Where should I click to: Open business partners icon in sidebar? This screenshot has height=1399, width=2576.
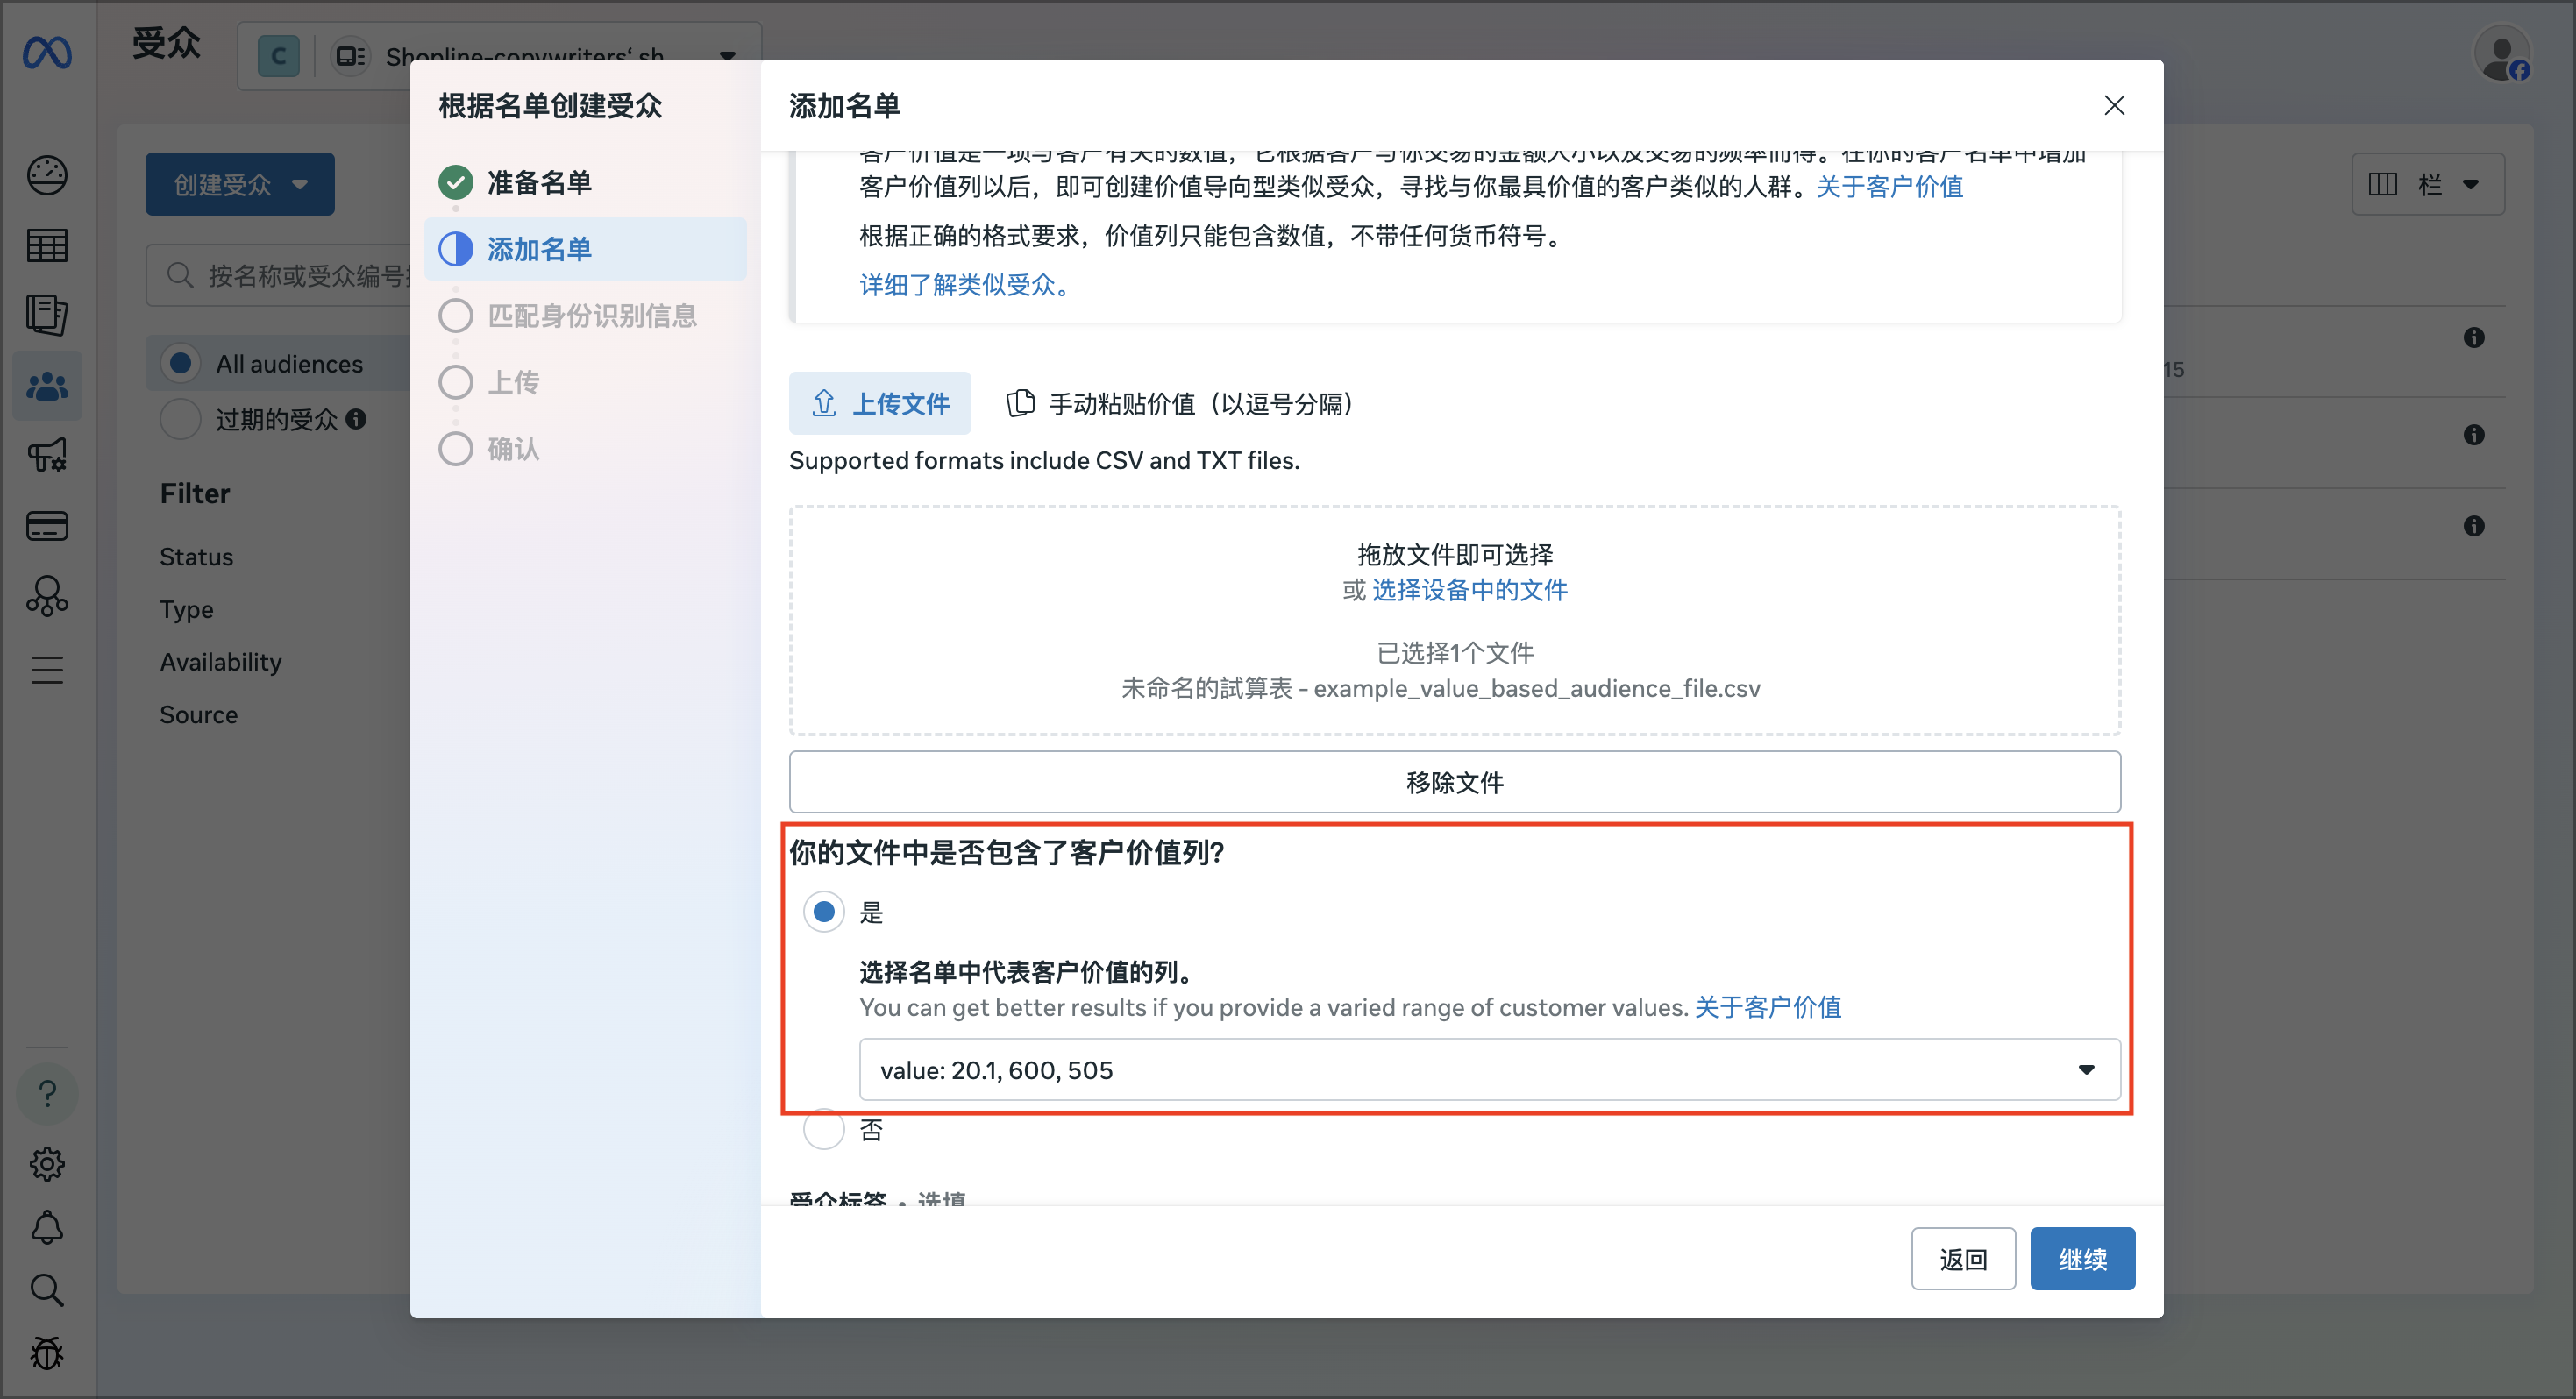(47, 597)
